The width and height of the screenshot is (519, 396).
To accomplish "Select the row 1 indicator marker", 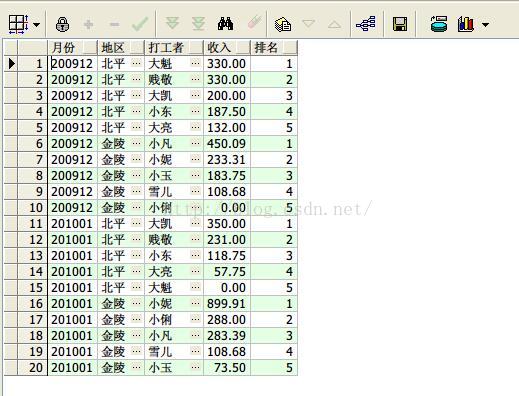I will point(11,63).
